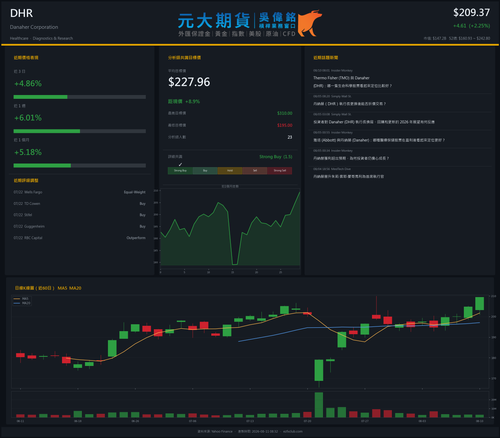Click the RBC Capital Outperform rating row
The height and width of the screenshot is (438, 500).
point(79,238)
